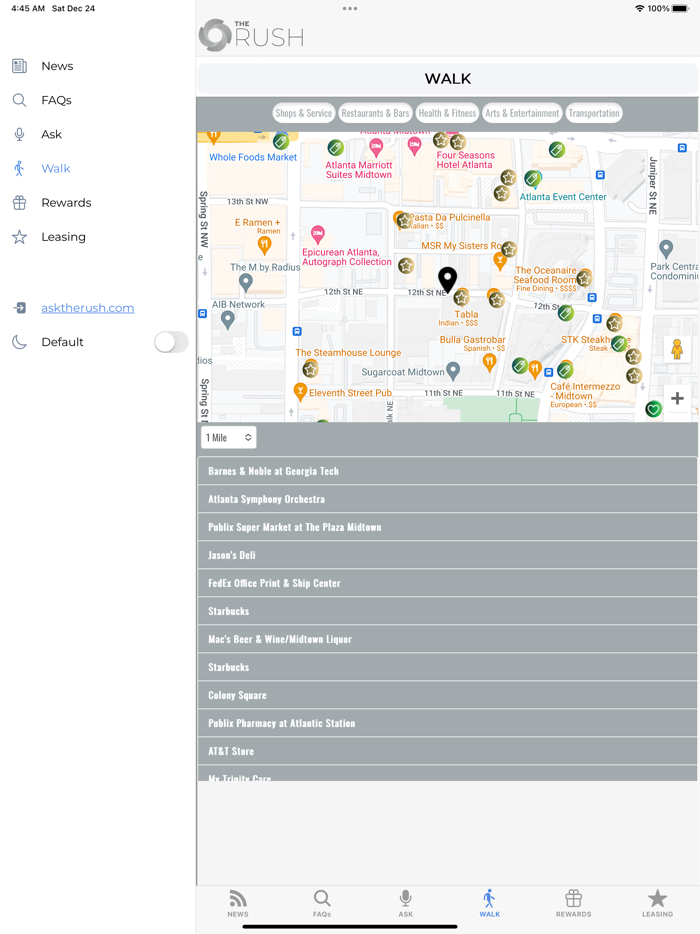The height and width of the screenshot is (934, 700).
Task: Switch to the WALK bottom tab
Action: click(490, 903)
